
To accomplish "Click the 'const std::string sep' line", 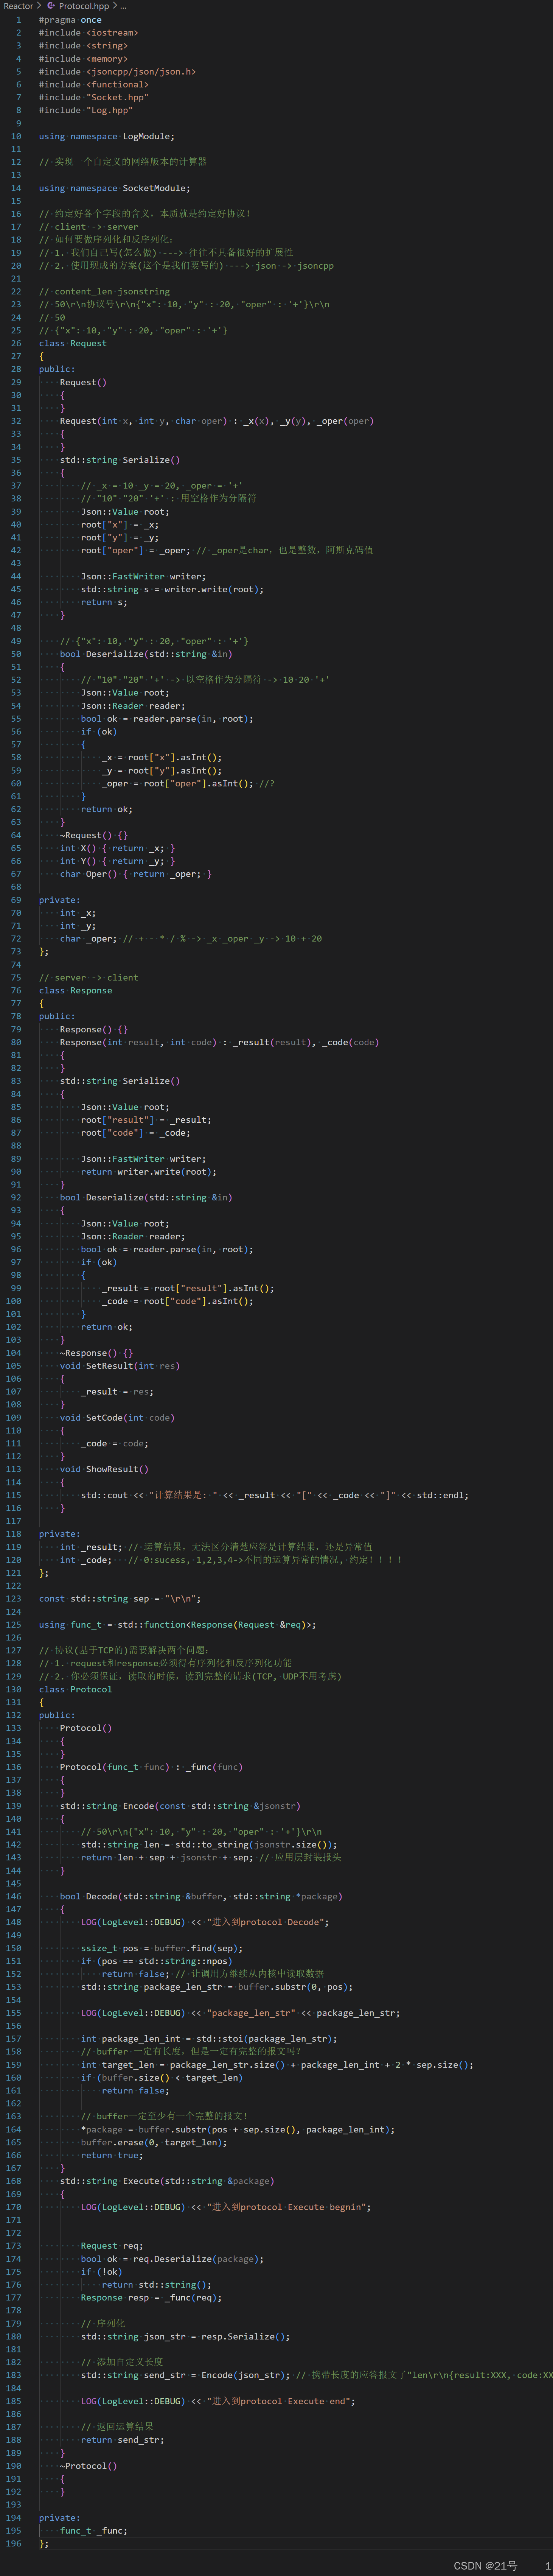I will pos(120,1598).
